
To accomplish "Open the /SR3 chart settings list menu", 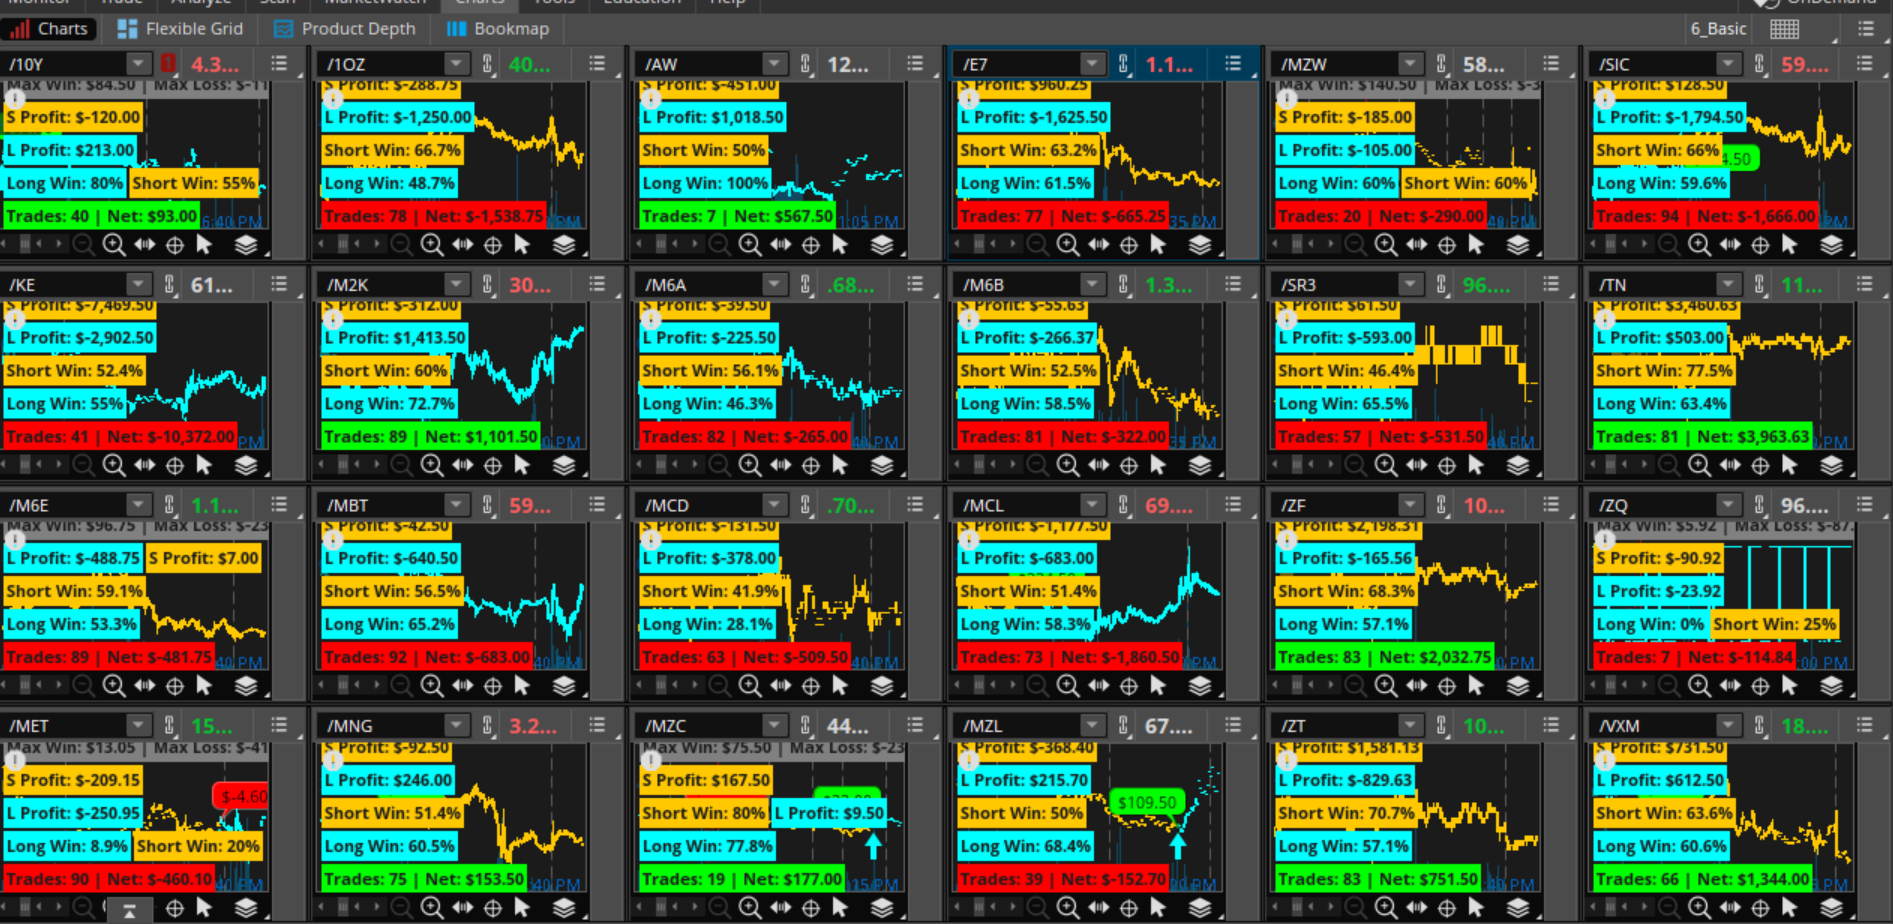I will click(1551, 285).
